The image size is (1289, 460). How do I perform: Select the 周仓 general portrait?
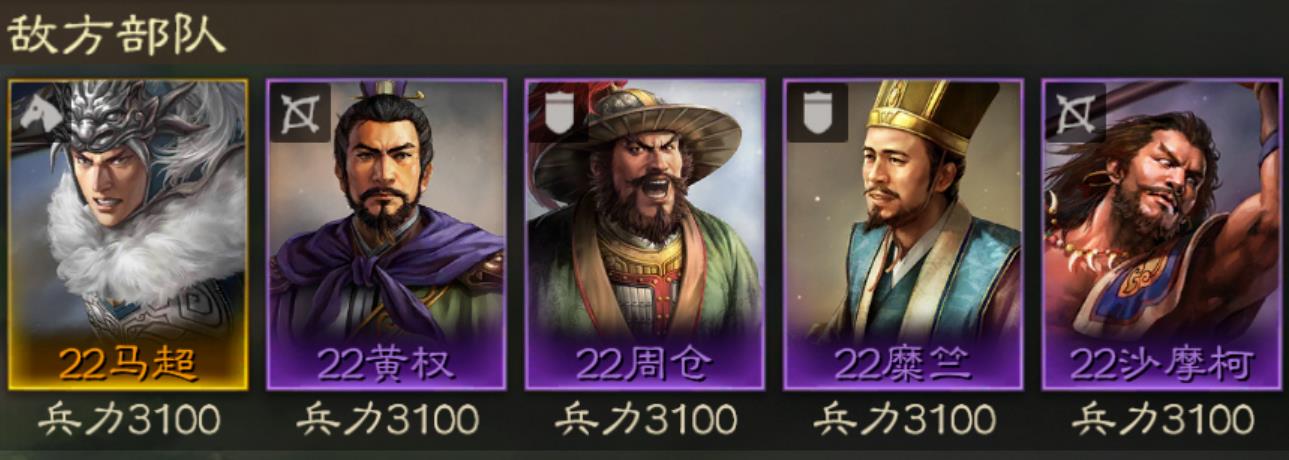(x=645, y=234)
